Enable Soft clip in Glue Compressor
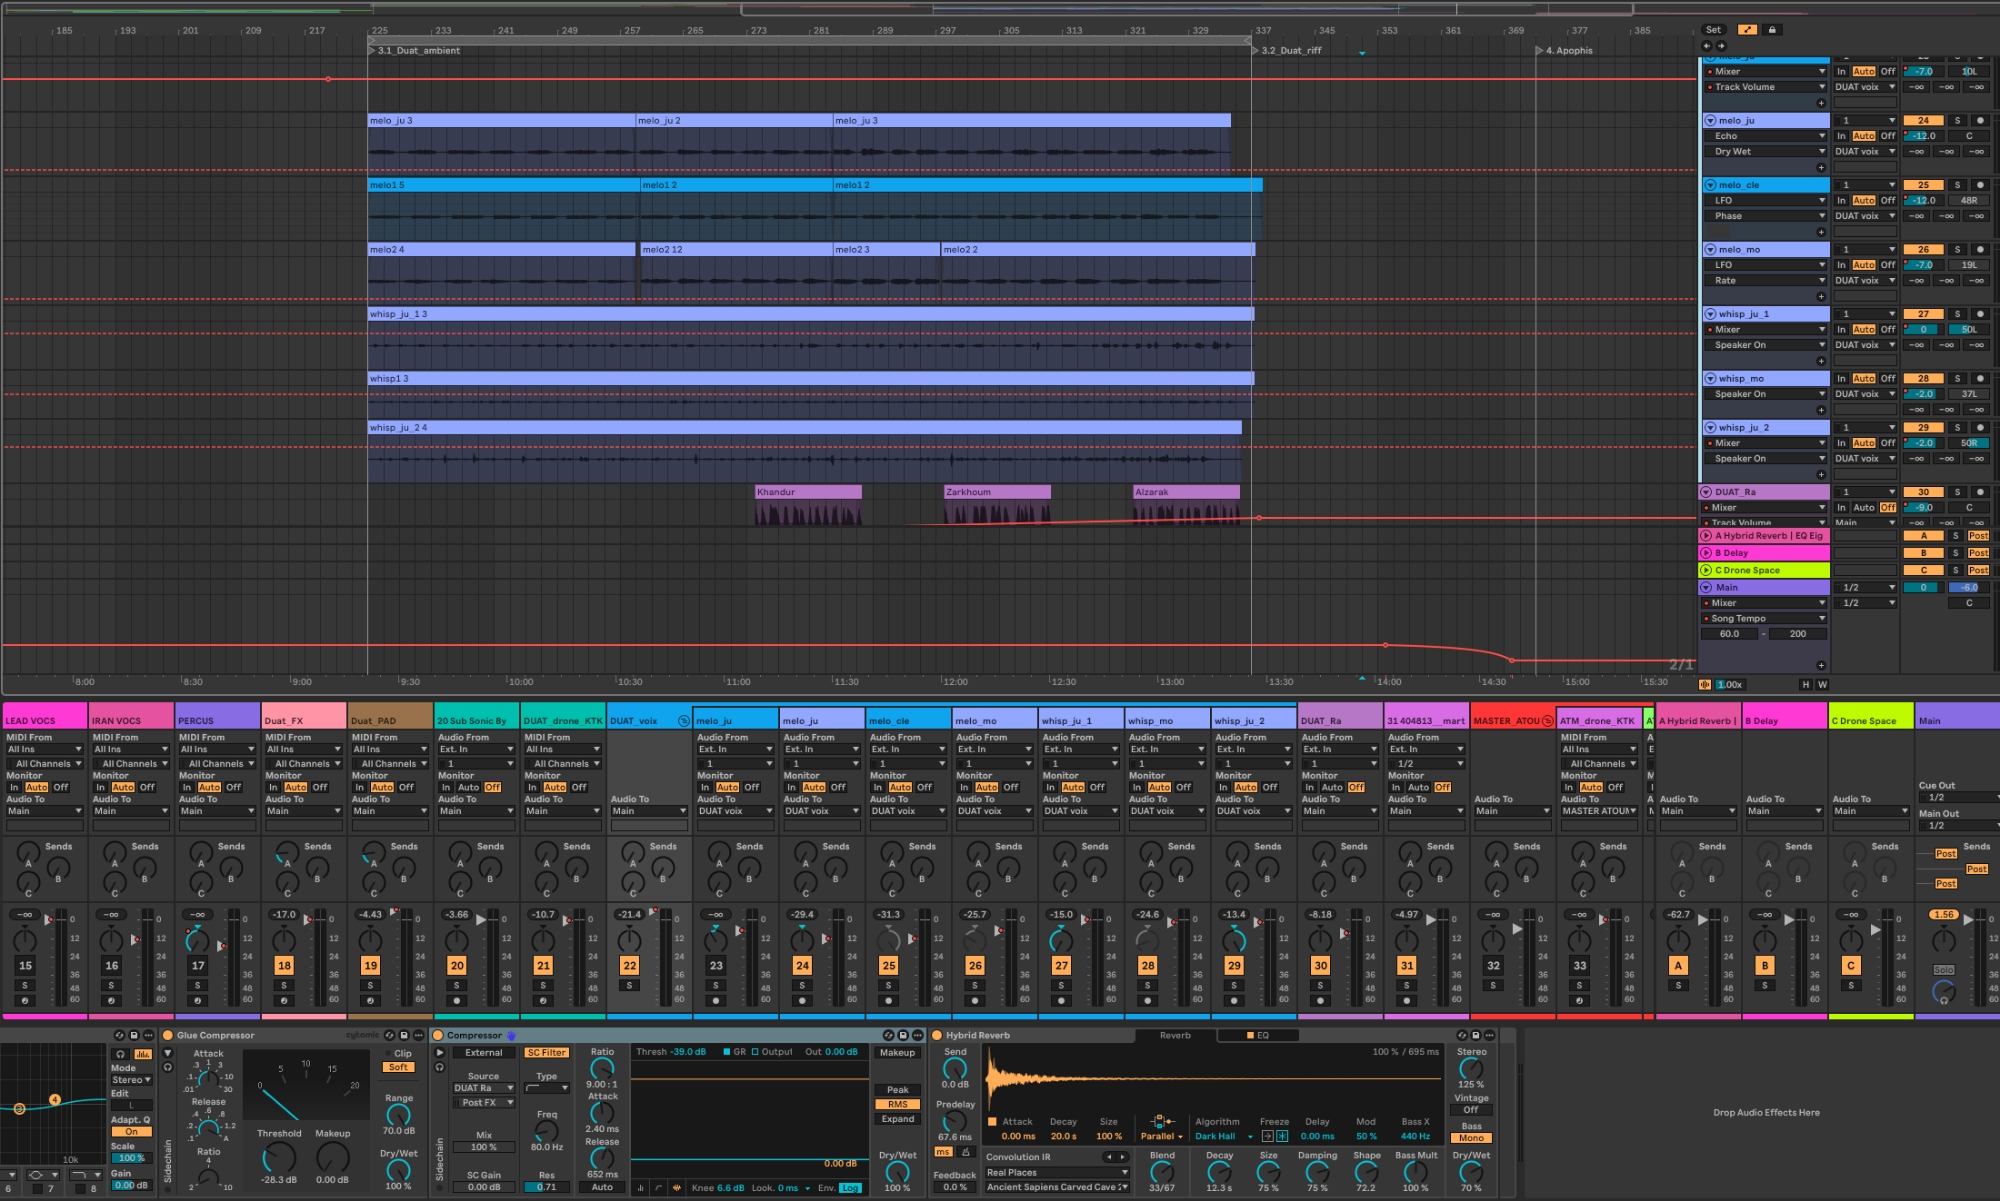Viewport: 2000px width, 1201px height. pos(398,1067)
